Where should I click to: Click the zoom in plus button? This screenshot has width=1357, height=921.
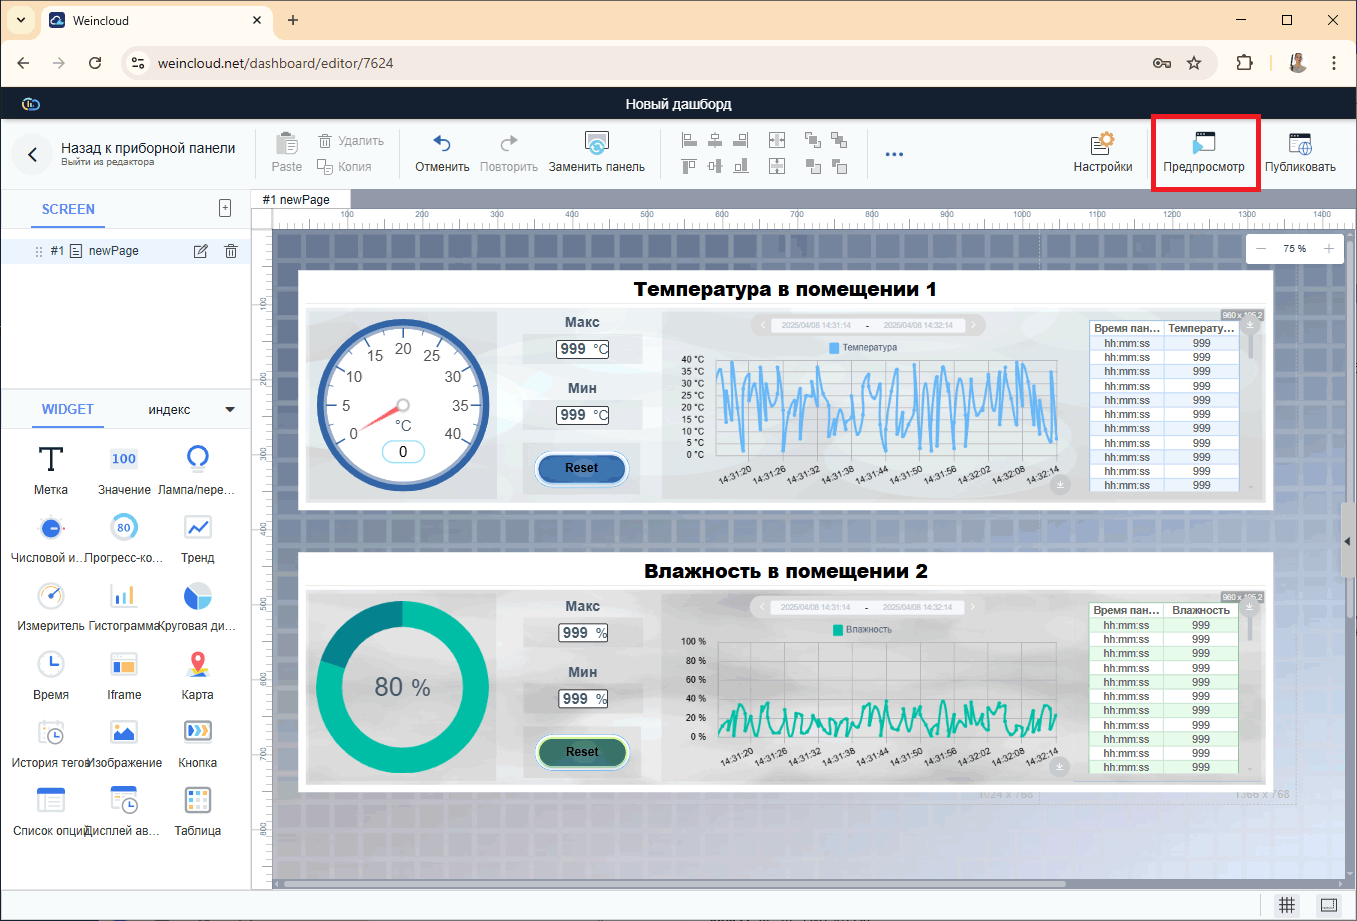click(1329, 249)
